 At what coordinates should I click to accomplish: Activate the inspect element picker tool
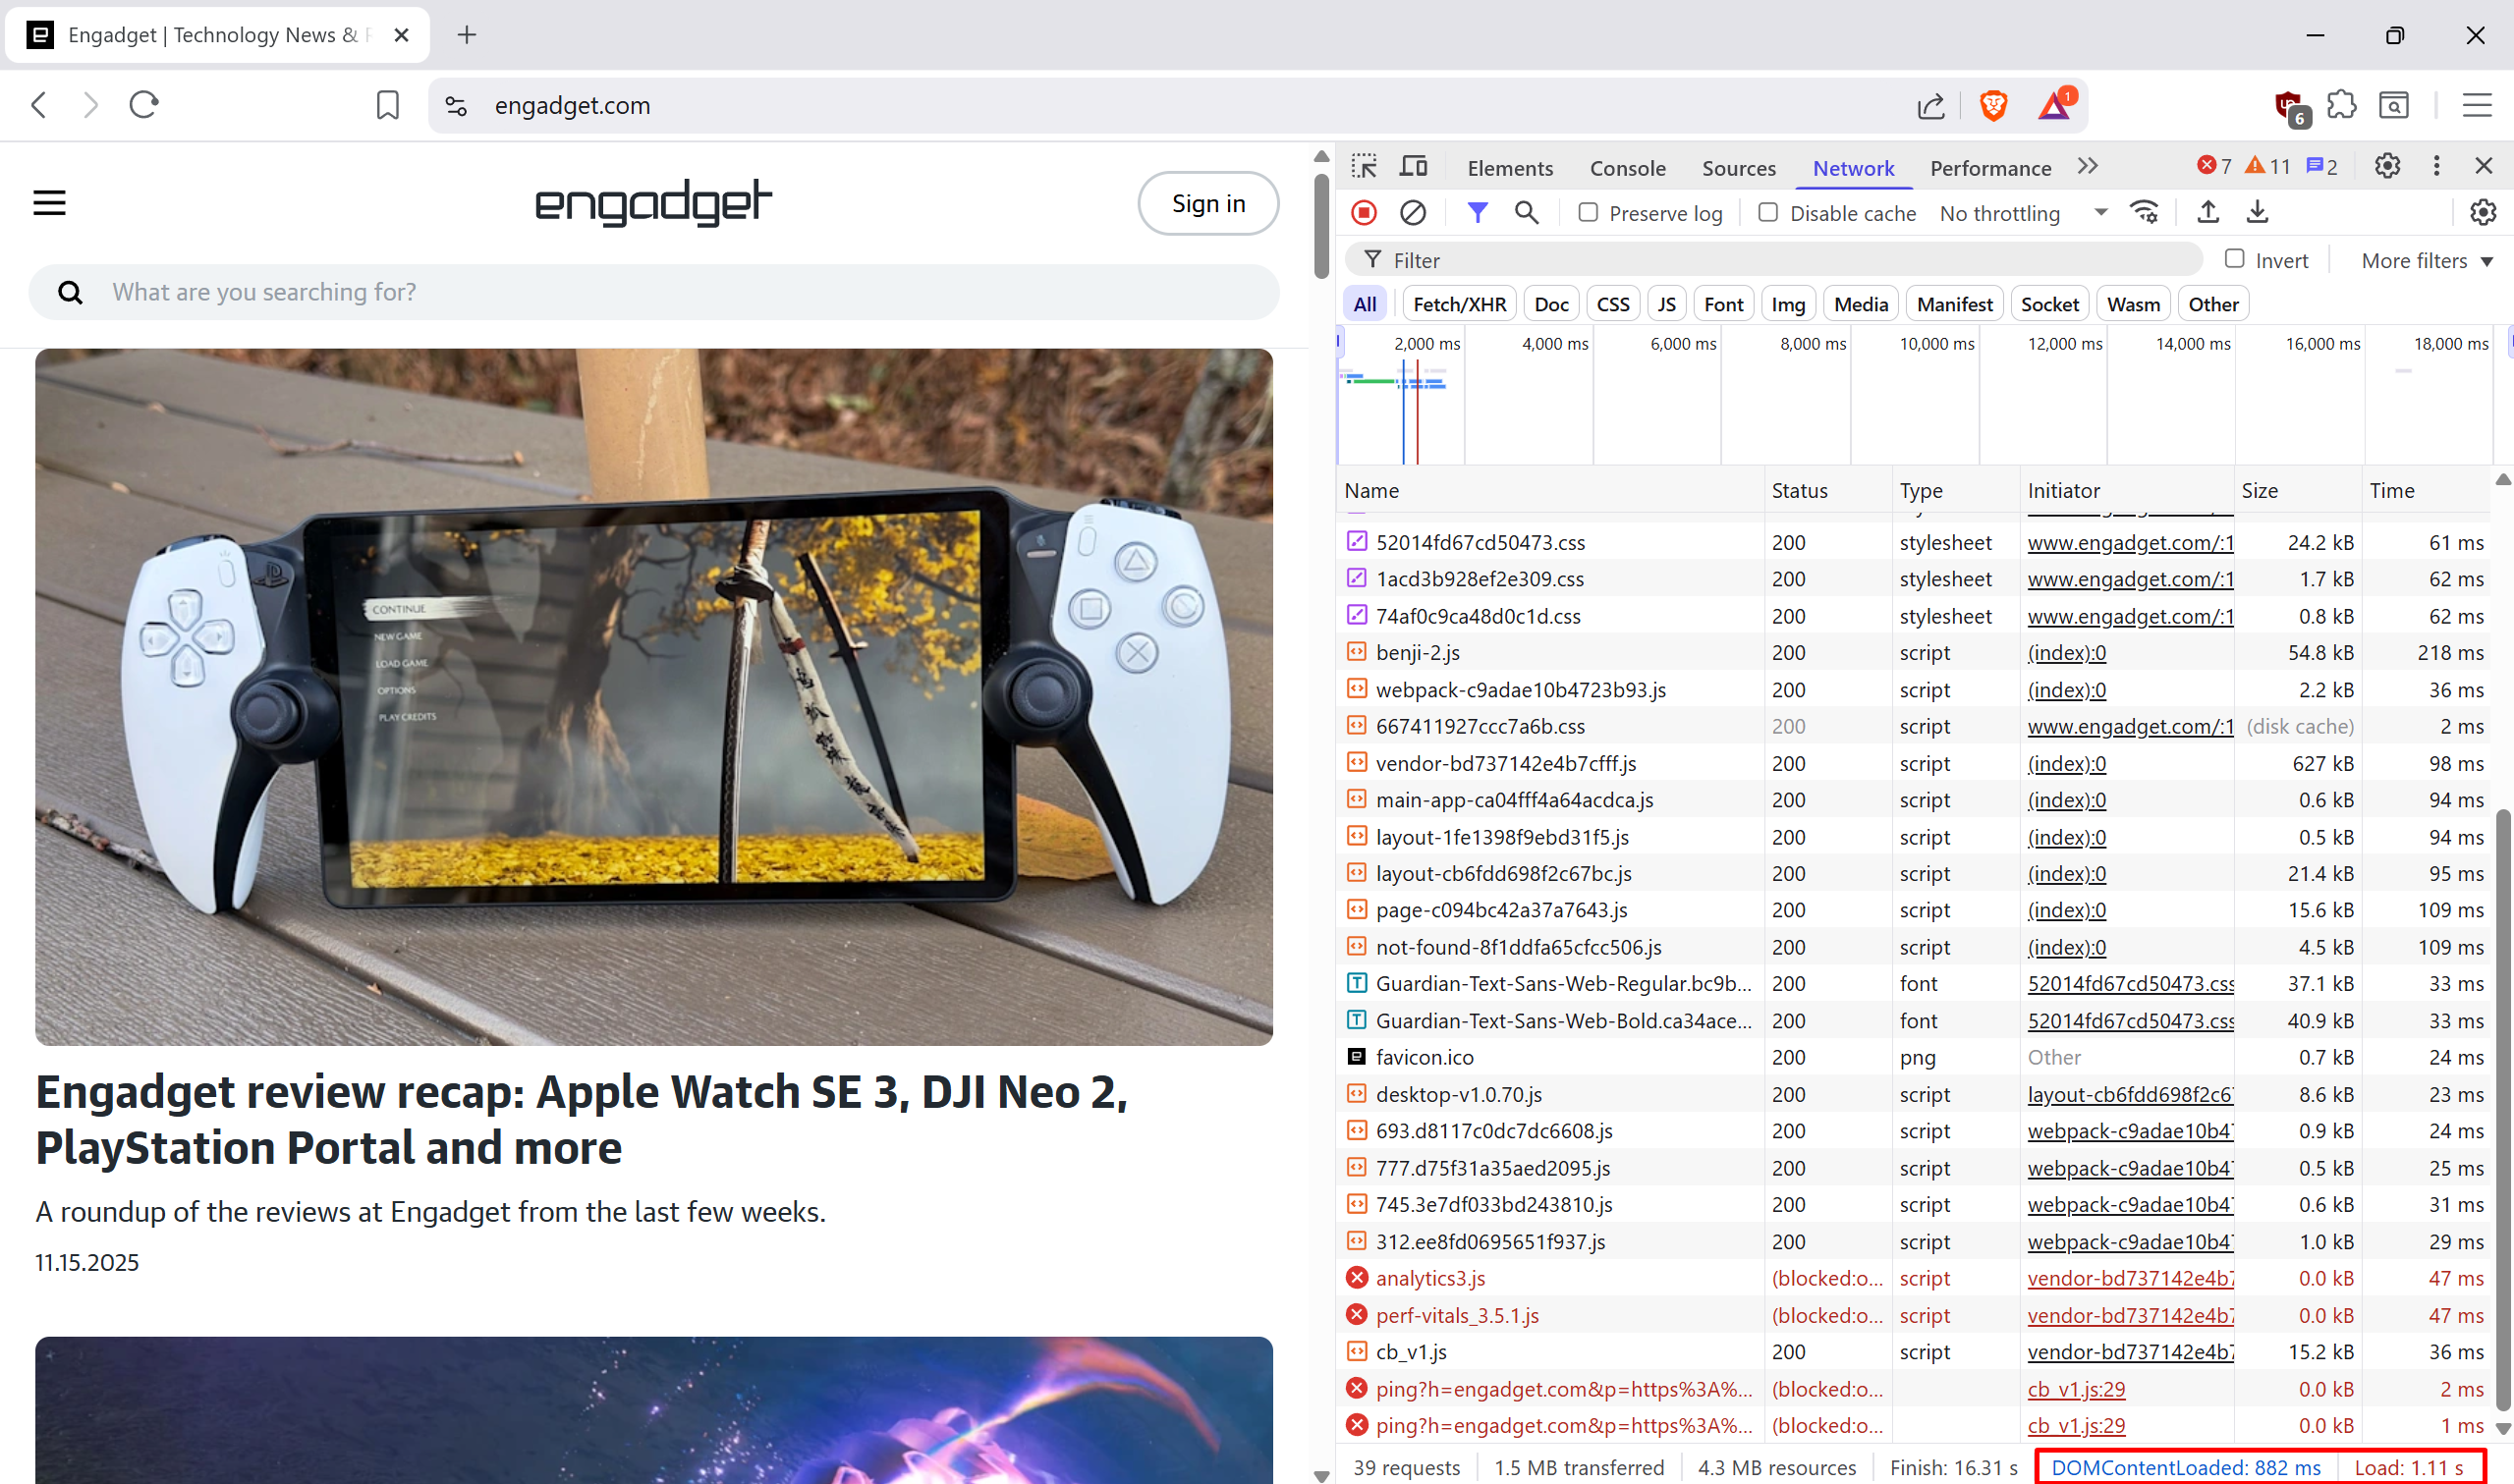click(1364, 166)
